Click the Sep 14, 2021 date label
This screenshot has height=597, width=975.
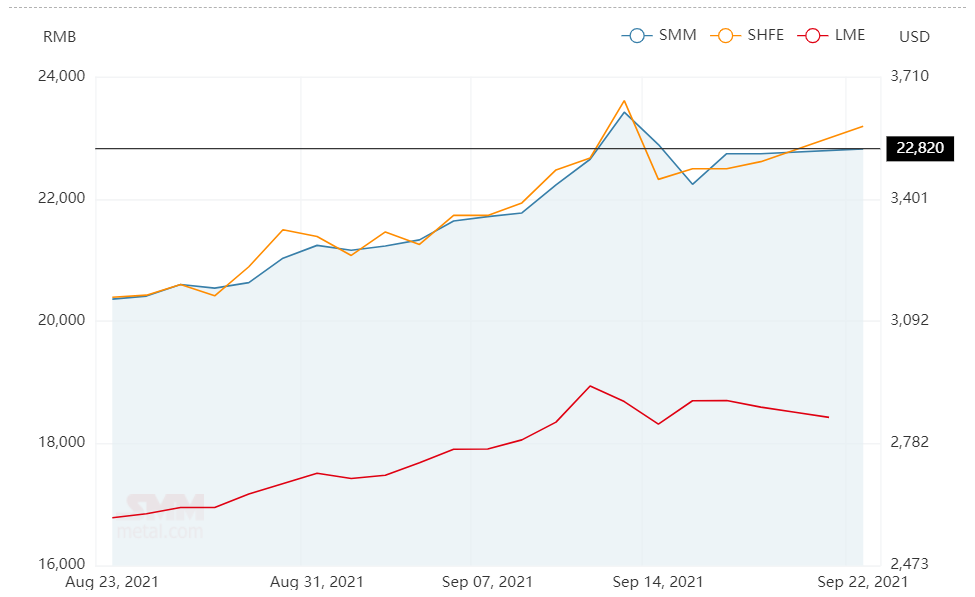pos(658,582)
